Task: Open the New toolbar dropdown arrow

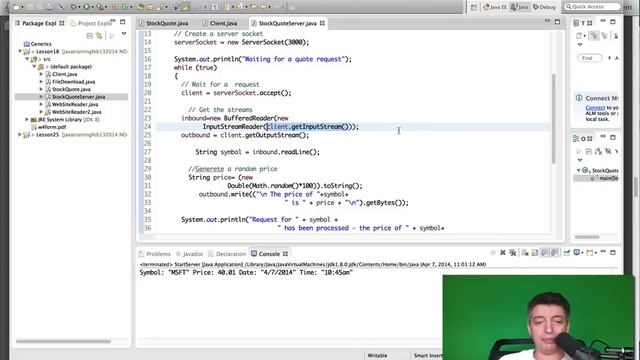Action: pyautogui.click(x=22, y=7)
